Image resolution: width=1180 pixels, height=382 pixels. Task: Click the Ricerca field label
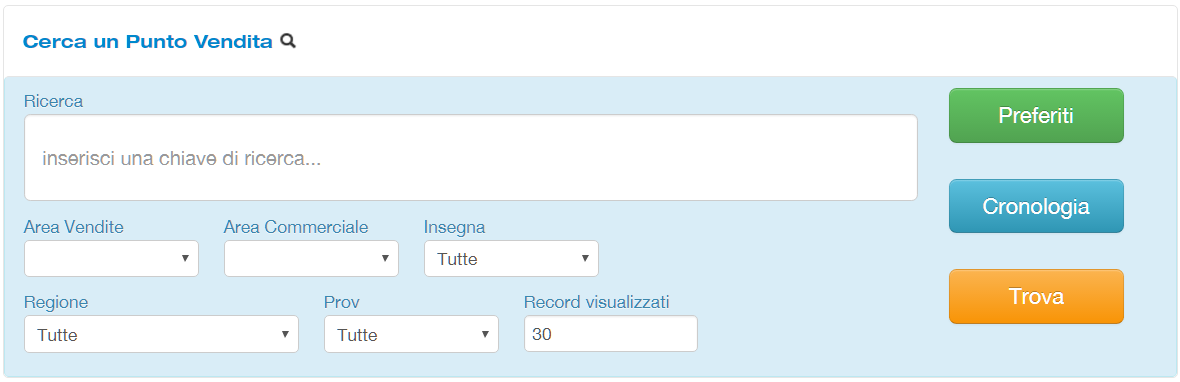click(x=53, y=101)
